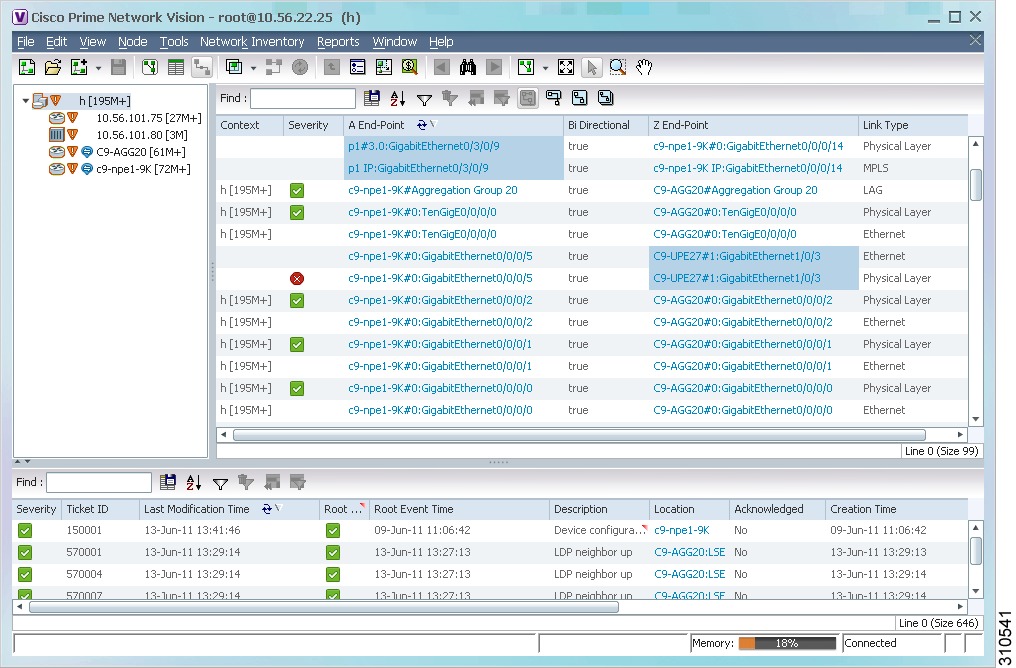Image resolution: width=1016 pixels, height=668 pixels.
Task: Toggle the links view toolbar button
Action: click(202, 67)
